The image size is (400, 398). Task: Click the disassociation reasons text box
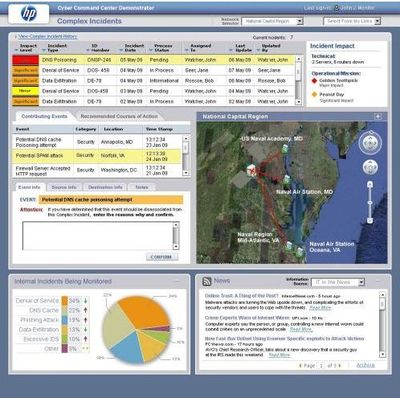[101, 236]
